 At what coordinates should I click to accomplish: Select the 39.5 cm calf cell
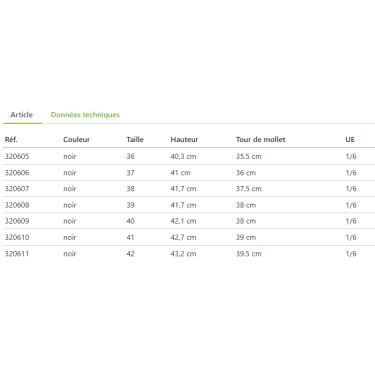(x=249, y=254)
